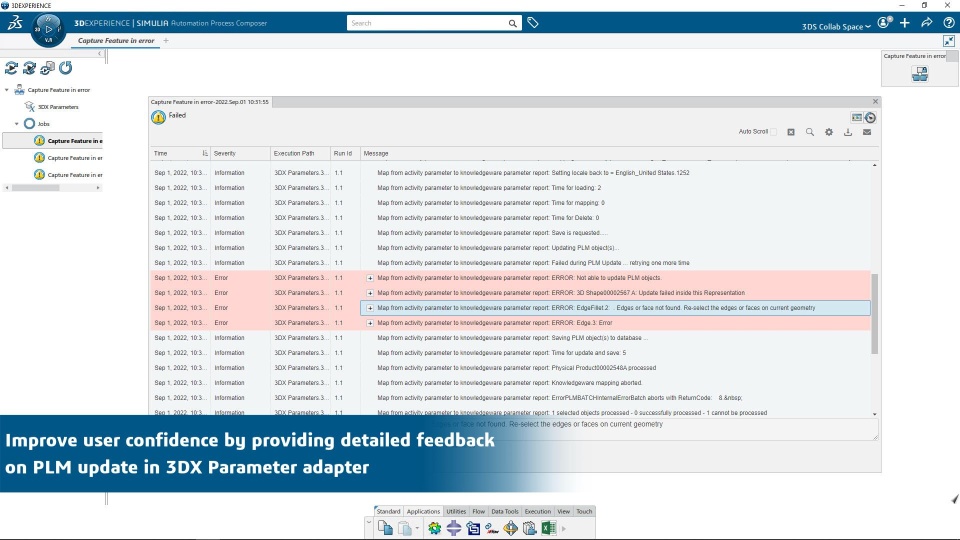Open the log settings gear icon
The height and width of the screenshot is (540, 960).
(x=829, y=132)
